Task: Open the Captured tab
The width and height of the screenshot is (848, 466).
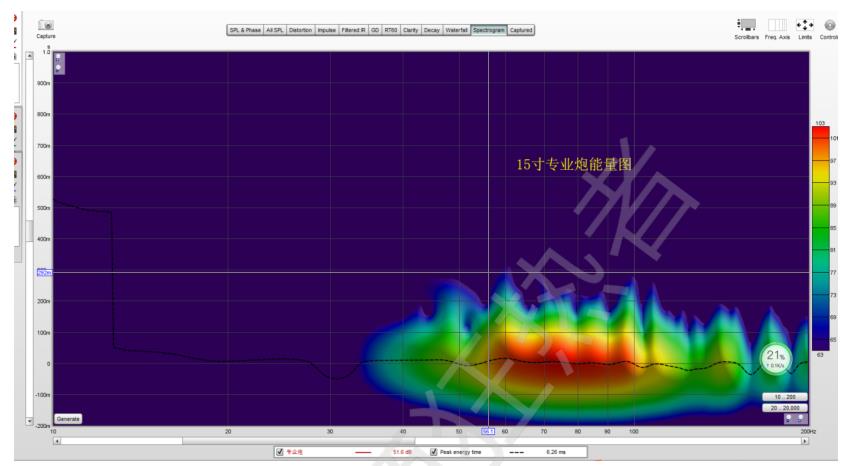Action: pos(521,30)
